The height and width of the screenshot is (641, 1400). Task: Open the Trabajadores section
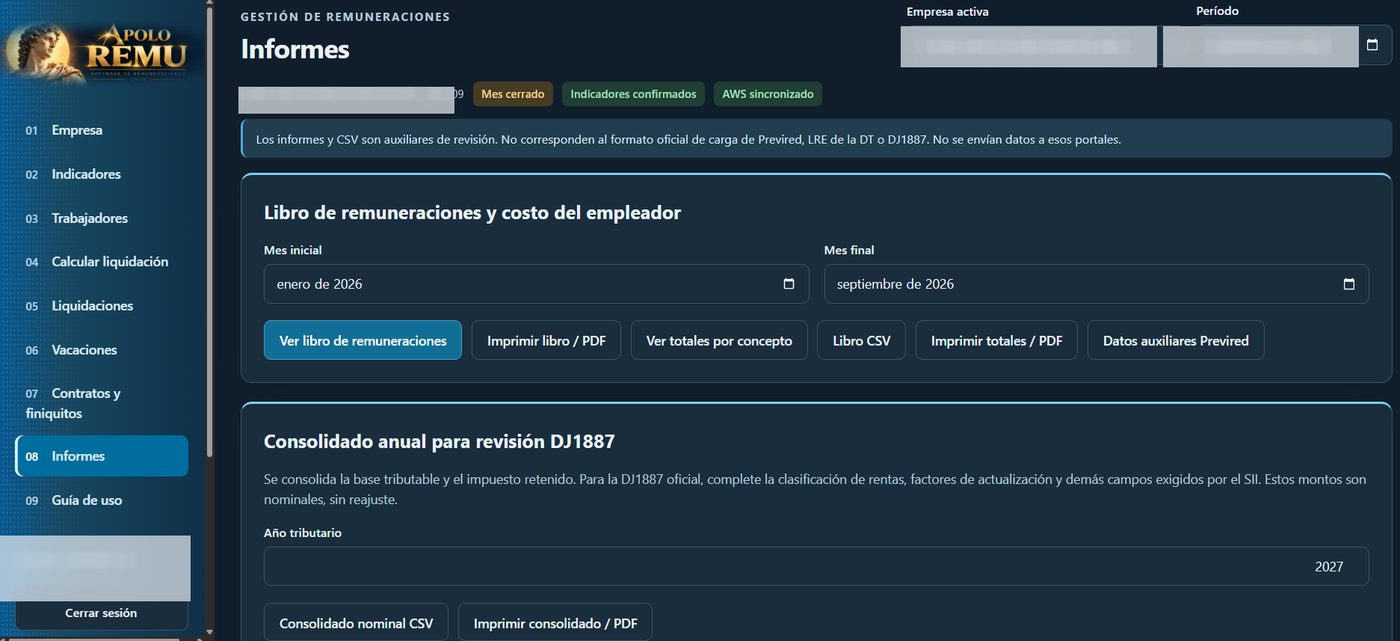[x=101, y=218]
